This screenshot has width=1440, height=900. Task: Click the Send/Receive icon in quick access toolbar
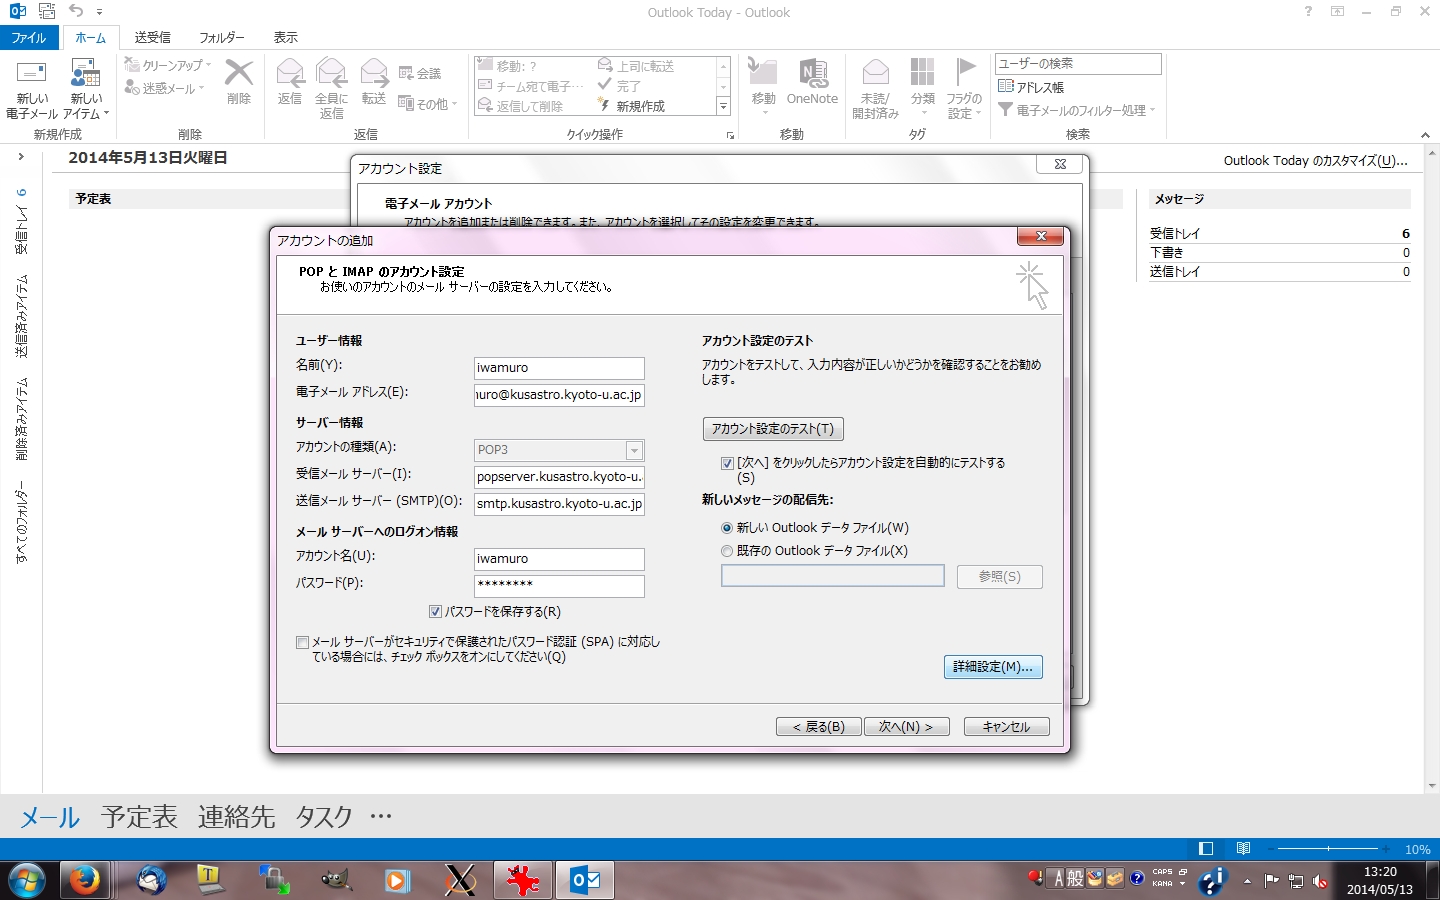click(47, 11)
